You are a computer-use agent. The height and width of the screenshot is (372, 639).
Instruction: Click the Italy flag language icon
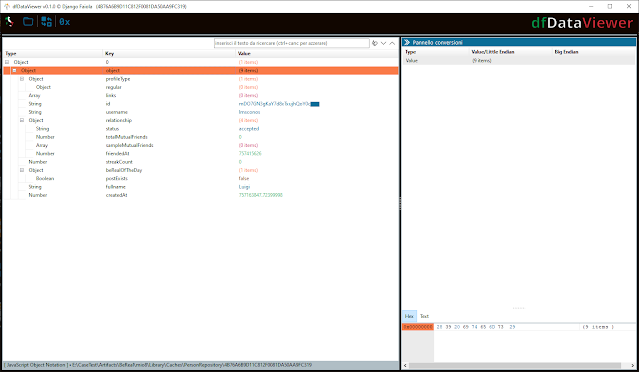9,22
